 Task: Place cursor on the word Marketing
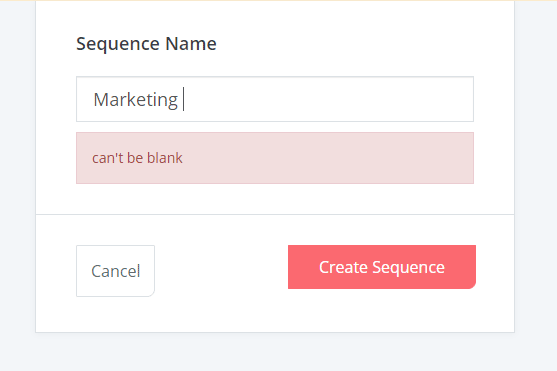135,100
